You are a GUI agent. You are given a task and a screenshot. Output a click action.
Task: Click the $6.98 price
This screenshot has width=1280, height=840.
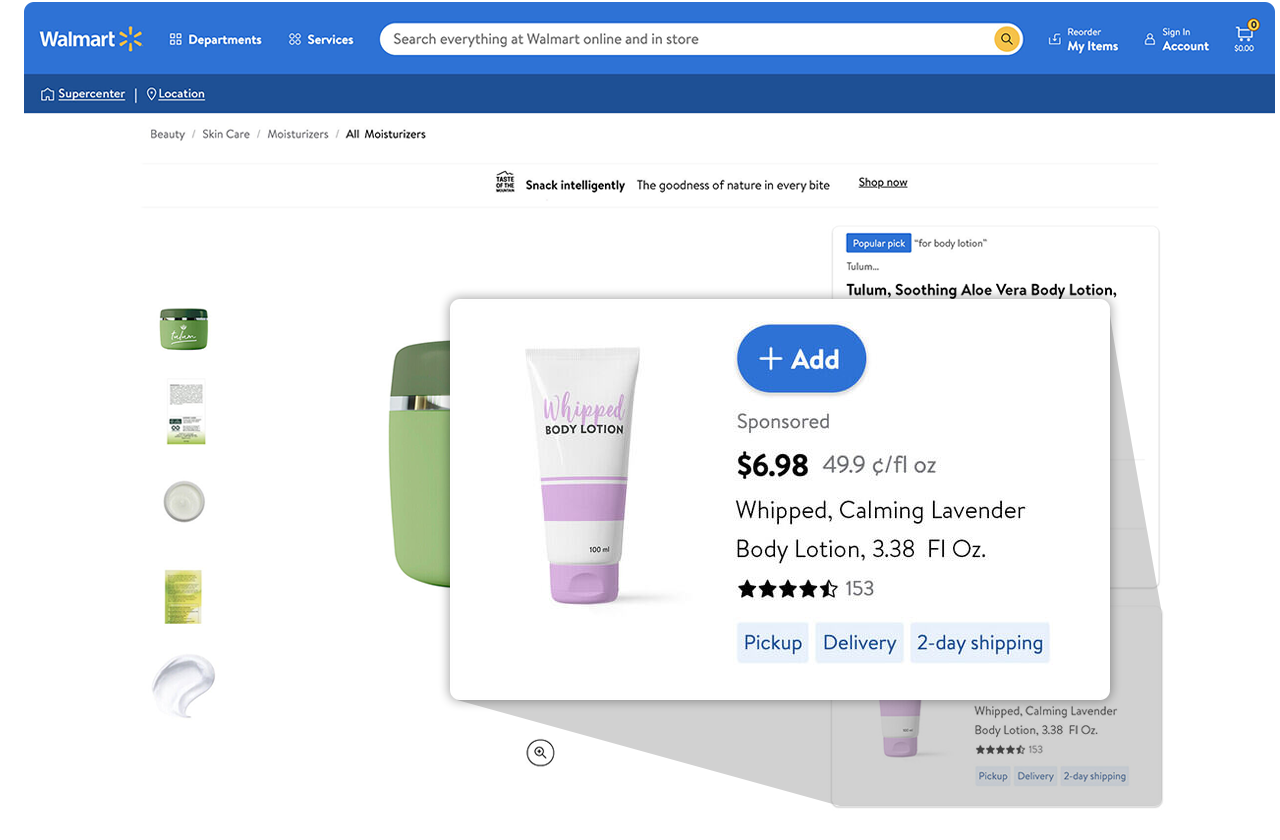point(772,465)
